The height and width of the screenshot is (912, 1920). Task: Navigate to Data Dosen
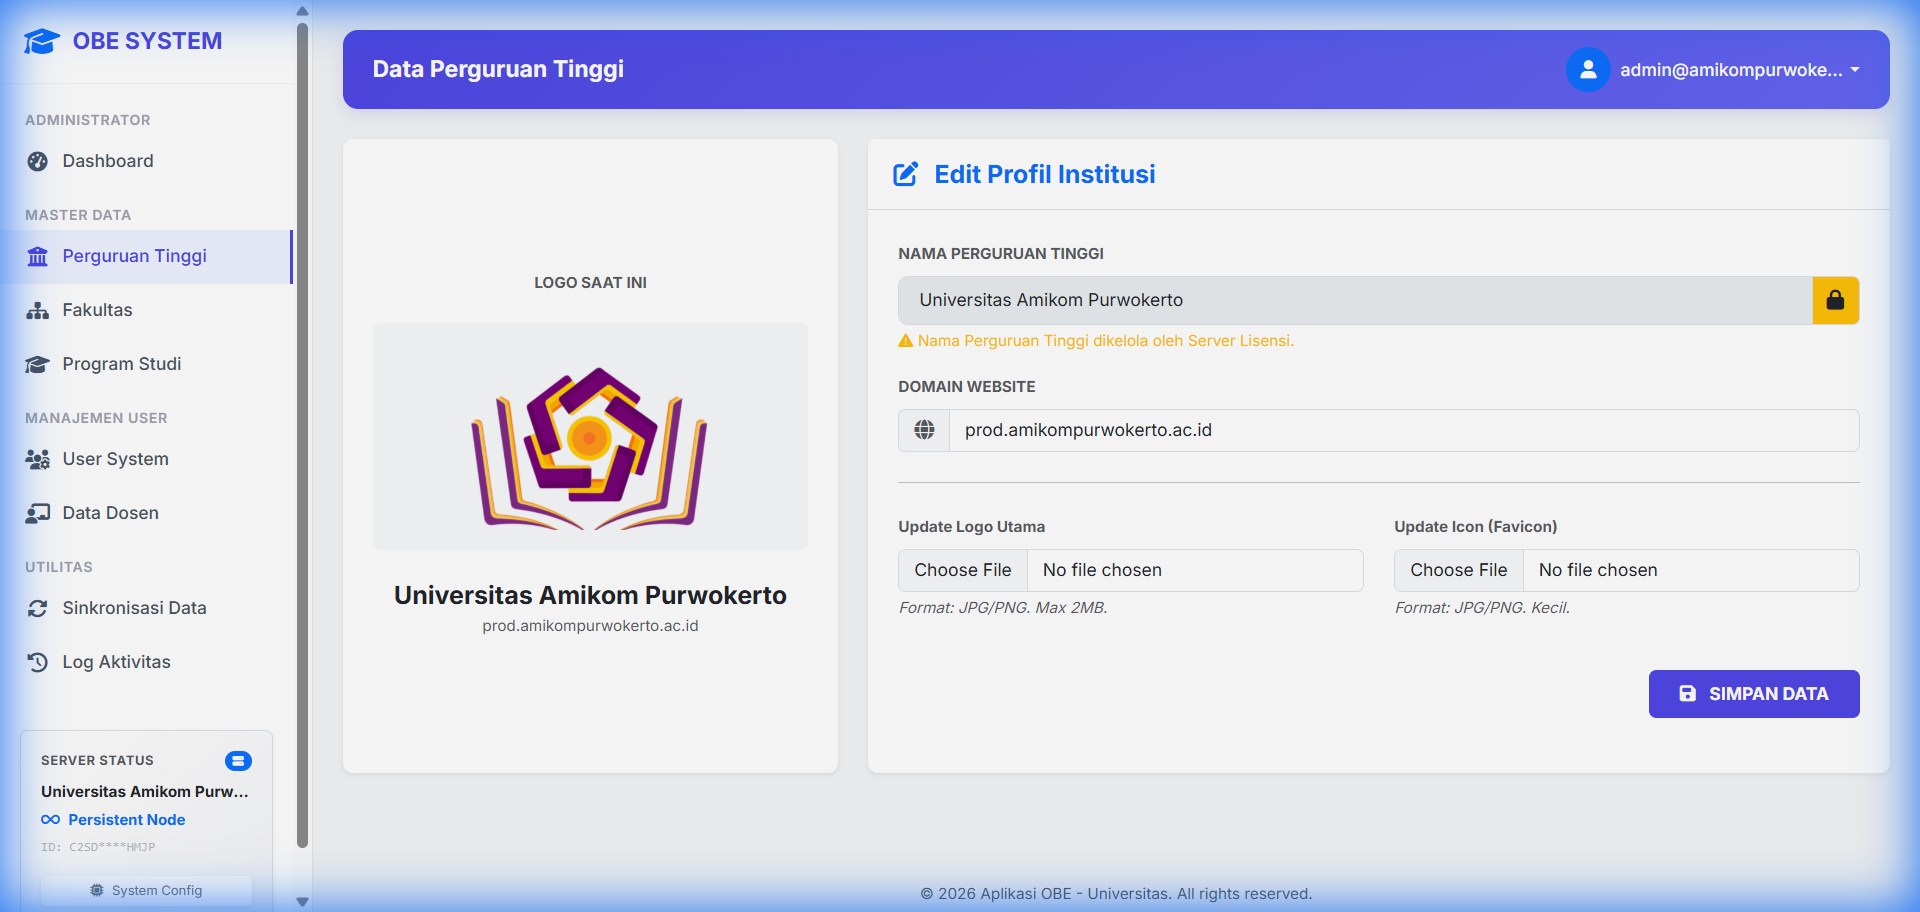click(x=111, y=513)
